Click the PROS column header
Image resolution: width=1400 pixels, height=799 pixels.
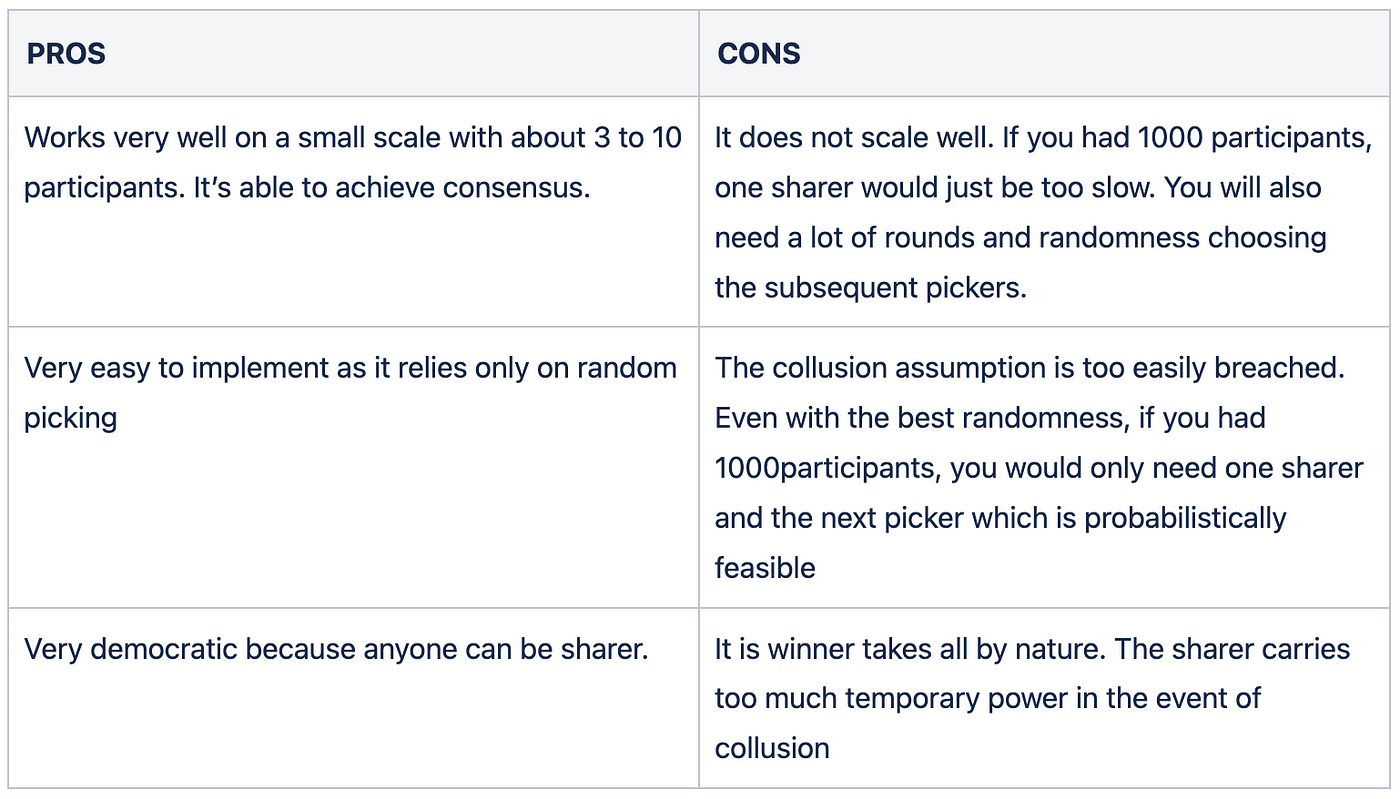click(x=66, y=54)
